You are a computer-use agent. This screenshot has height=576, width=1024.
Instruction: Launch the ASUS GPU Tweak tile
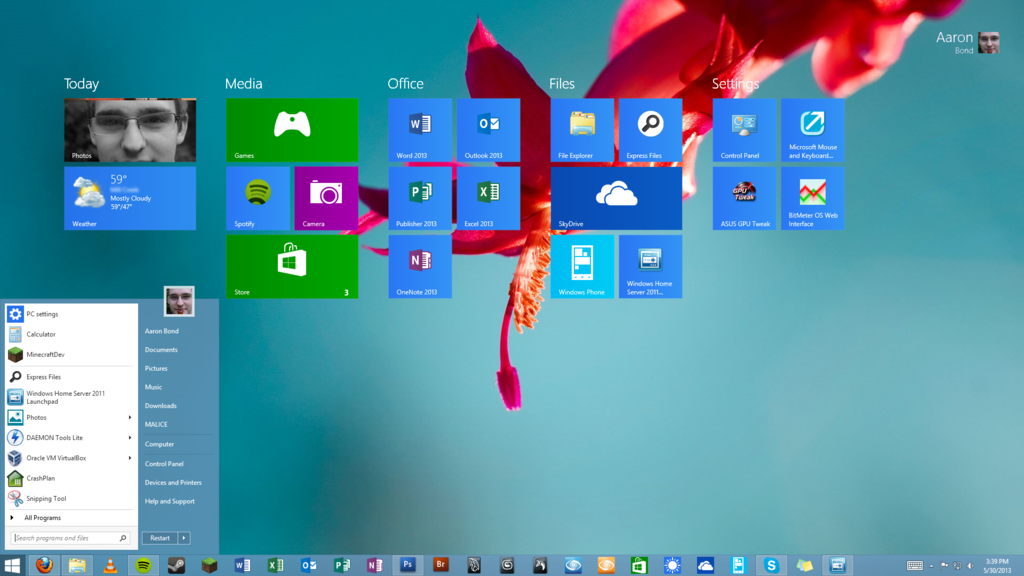point(744,198)
